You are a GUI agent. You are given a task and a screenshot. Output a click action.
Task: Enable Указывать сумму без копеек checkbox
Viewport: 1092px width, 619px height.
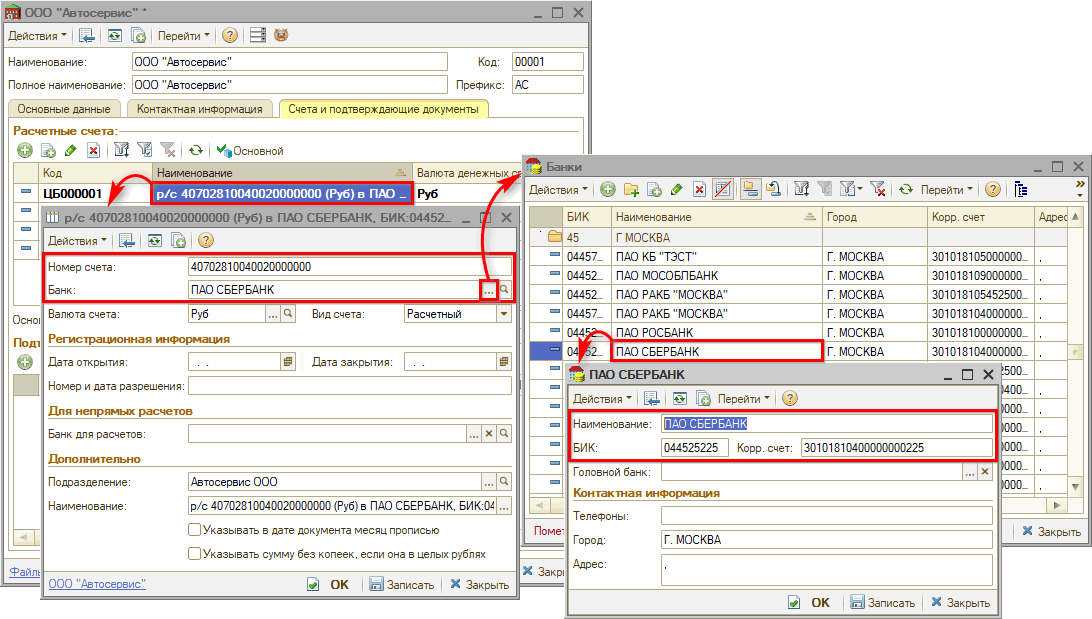click(195, 554)
